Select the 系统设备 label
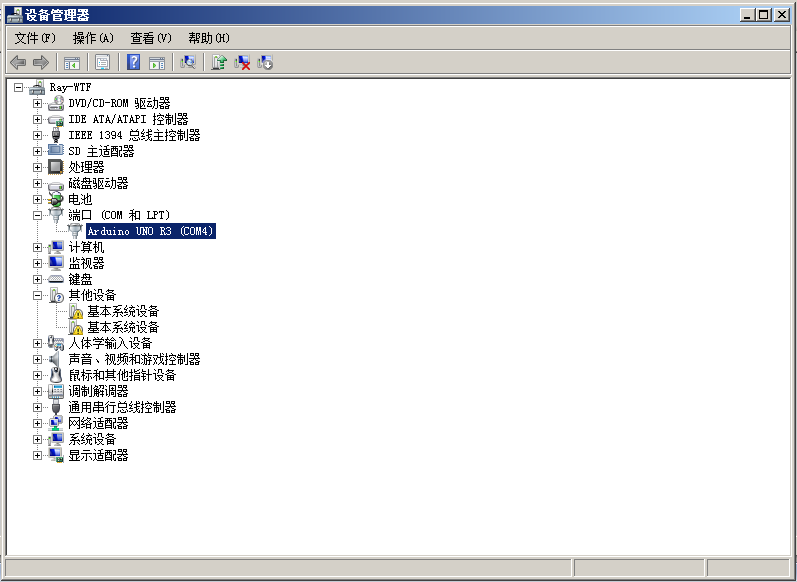 (93, 439)
